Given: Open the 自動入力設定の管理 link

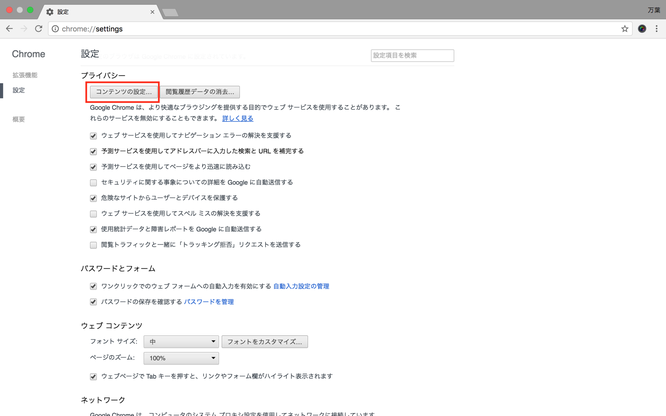Looking at the screenshot, I should click(x=301, y=286).
